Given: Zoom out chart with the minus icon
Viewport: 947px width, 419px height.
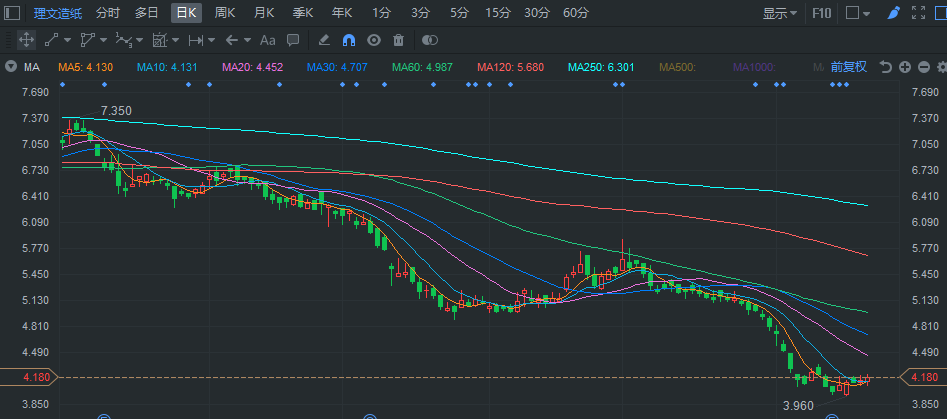Looking at the screenshot, I should [x=923, y=67].
